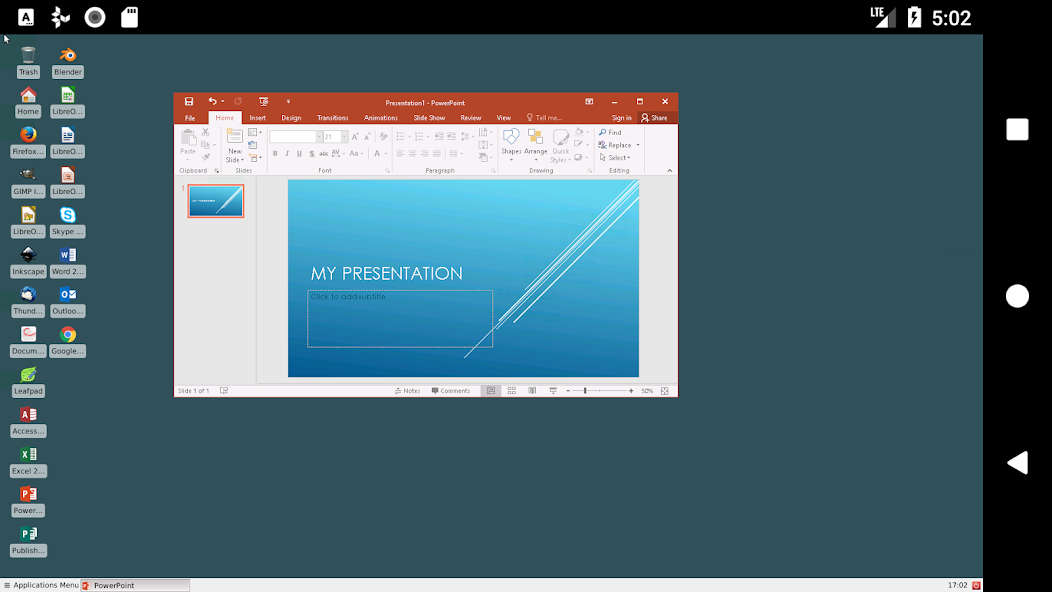Switch to the Design tab
The width and height of the screenshot is (1052, 592).
point(291,118)
